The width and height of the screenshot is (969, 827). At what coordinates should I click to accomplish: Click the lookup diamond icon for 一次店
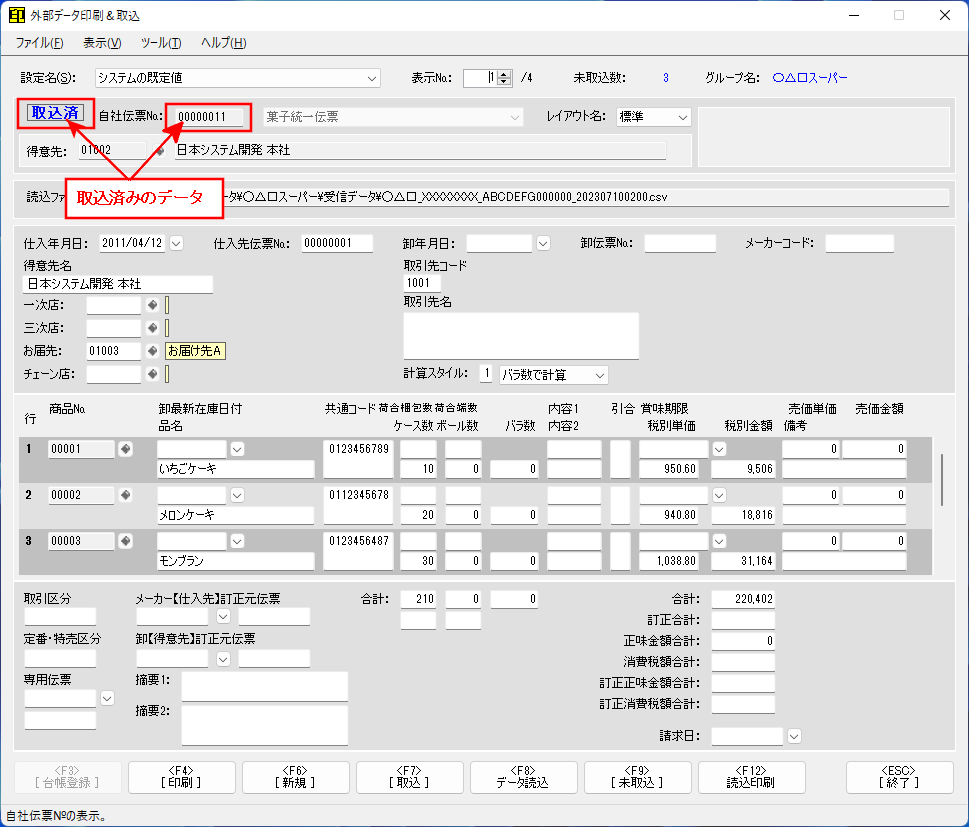[153, 305]
